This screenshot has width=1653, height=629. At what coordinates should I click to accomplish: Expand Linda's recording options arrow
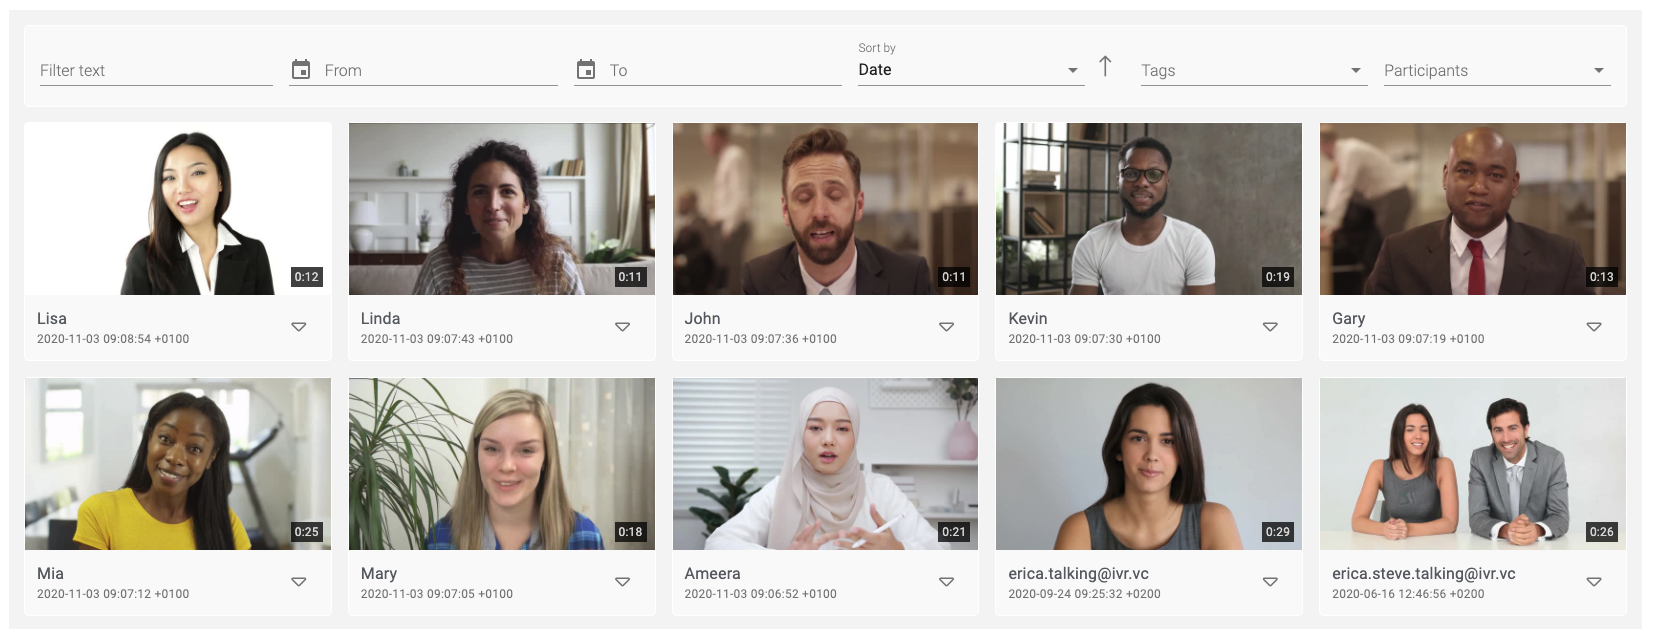coord(622,327)
